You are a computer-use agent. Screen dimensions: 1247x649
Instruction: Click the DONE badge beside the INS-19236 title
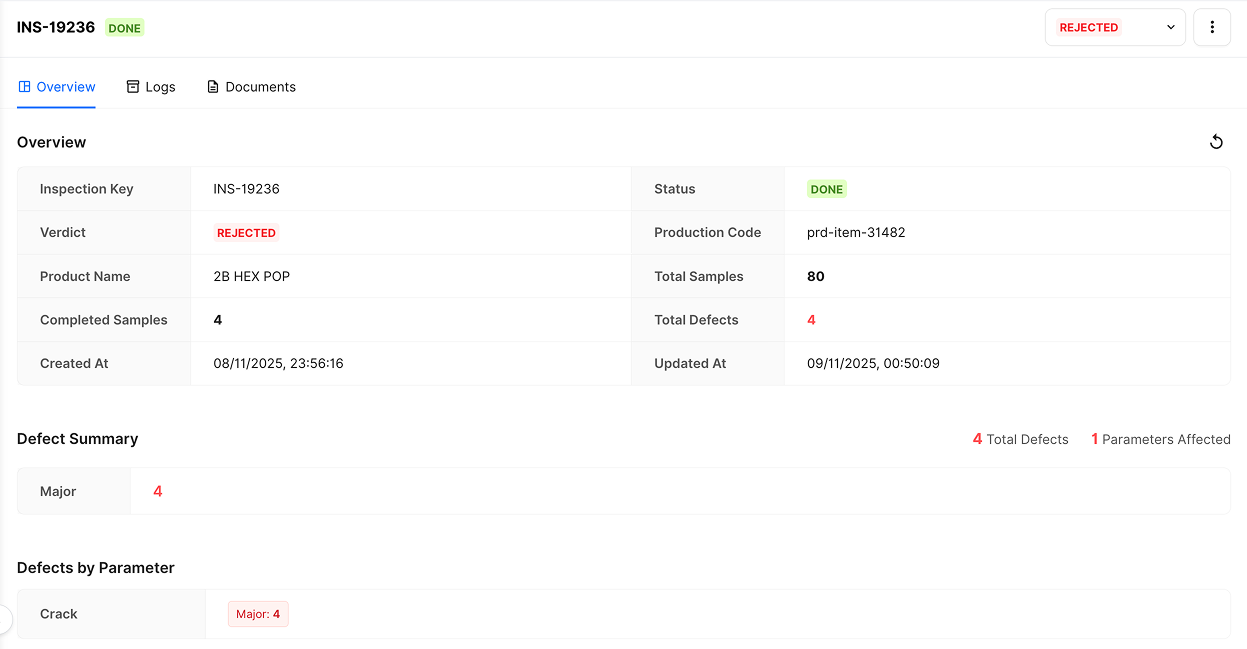125,28
